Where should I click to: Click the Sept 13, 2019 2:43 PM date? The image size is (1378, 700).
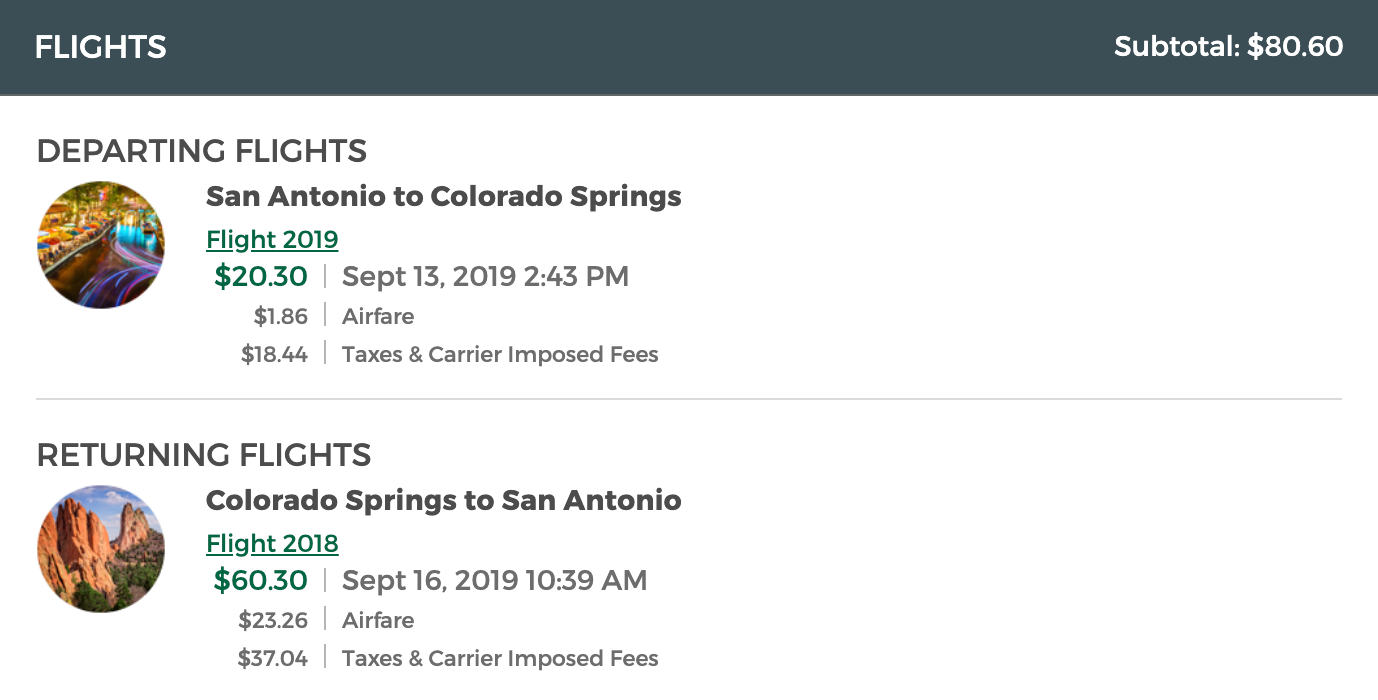pyautogui.click(x=486, y=277)
